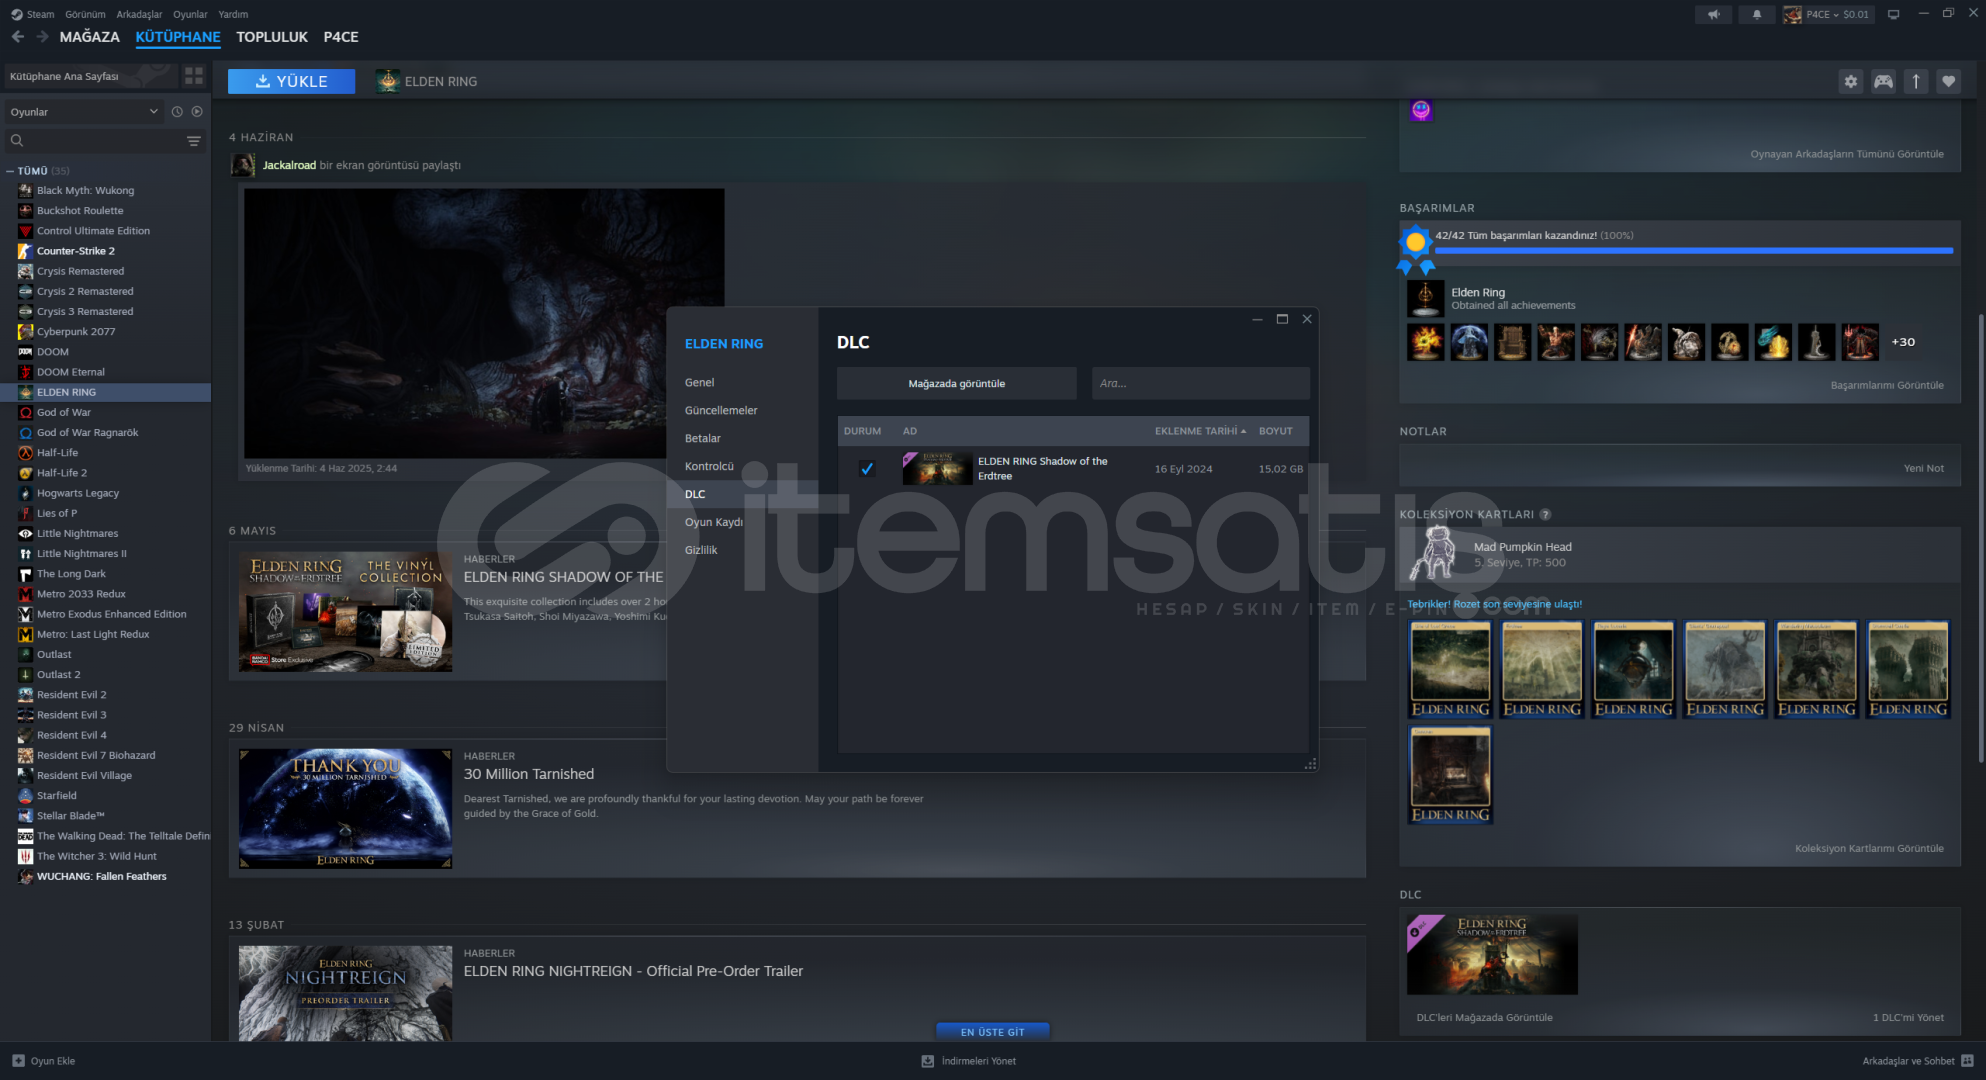Click the ELDEN RING game icon in header

pyautogui.click(x=388, y=82)
